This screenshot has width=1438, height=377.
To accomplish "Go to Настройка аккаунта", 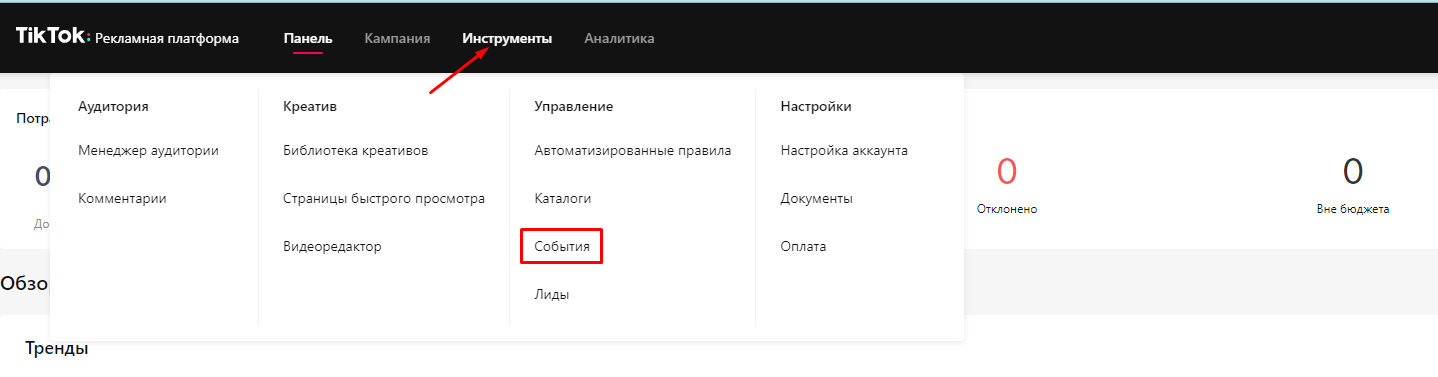I will [x=844, y=151].
